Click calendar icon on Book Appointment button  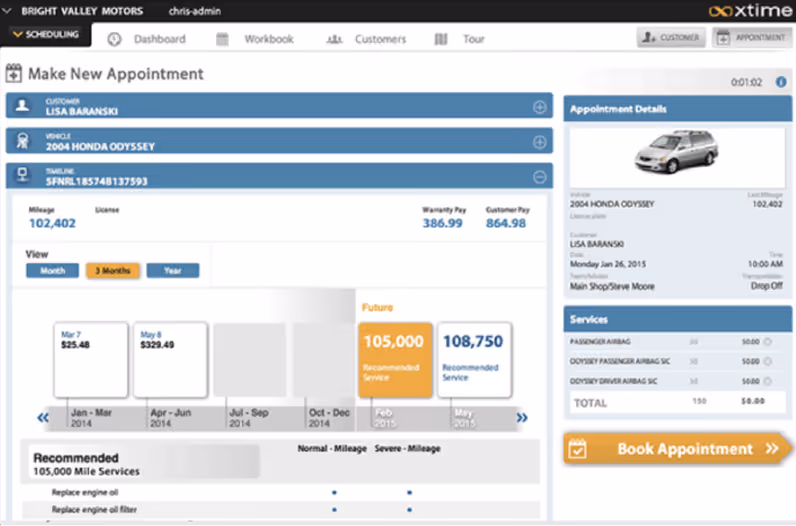click(x=578, y=449)
